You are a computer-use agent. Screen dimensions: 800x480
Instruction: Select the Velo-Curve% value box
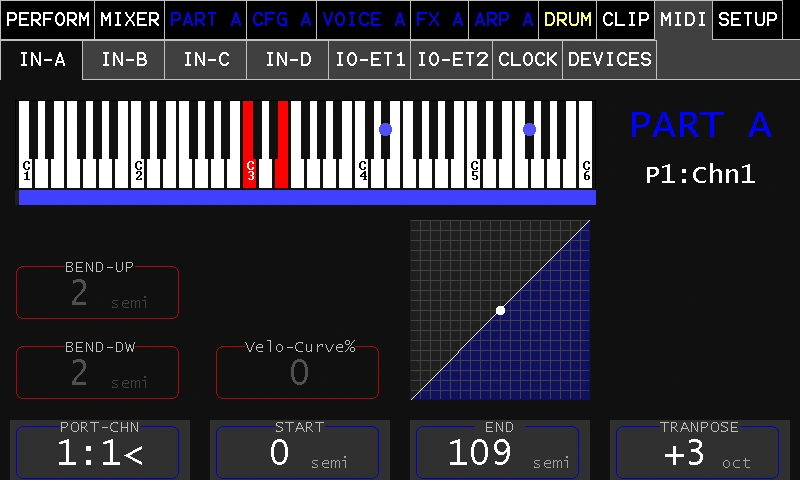pos(297,372)
